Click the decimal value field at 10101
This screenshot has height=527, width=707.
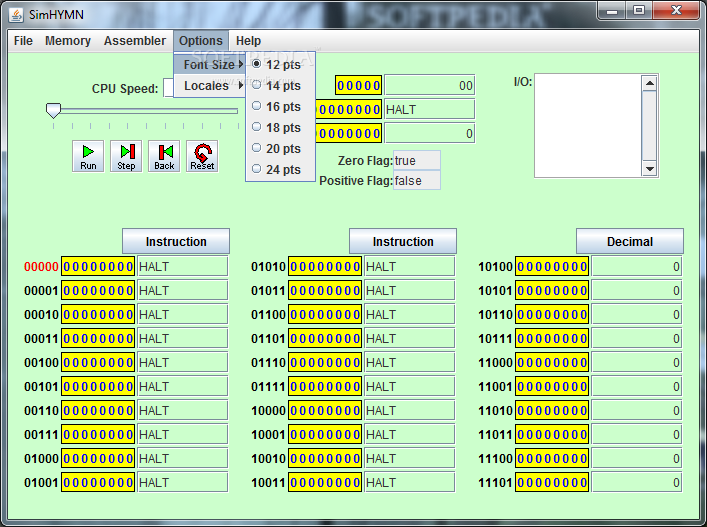click(636, 290)
